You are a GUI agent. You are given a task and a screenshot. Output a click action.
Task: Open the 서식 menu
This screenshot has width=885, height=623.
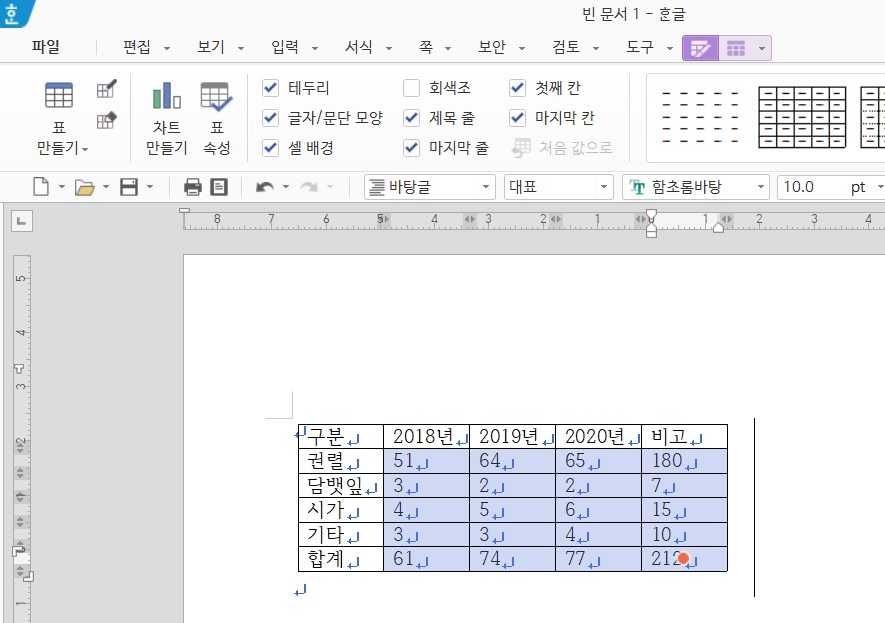[x=358, y=47]
